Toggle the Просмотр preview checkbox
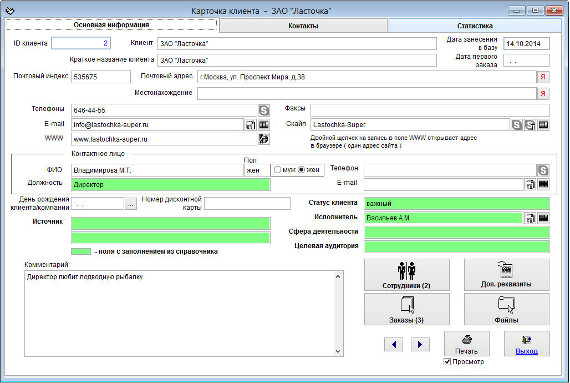 click(x=447, y=362)
